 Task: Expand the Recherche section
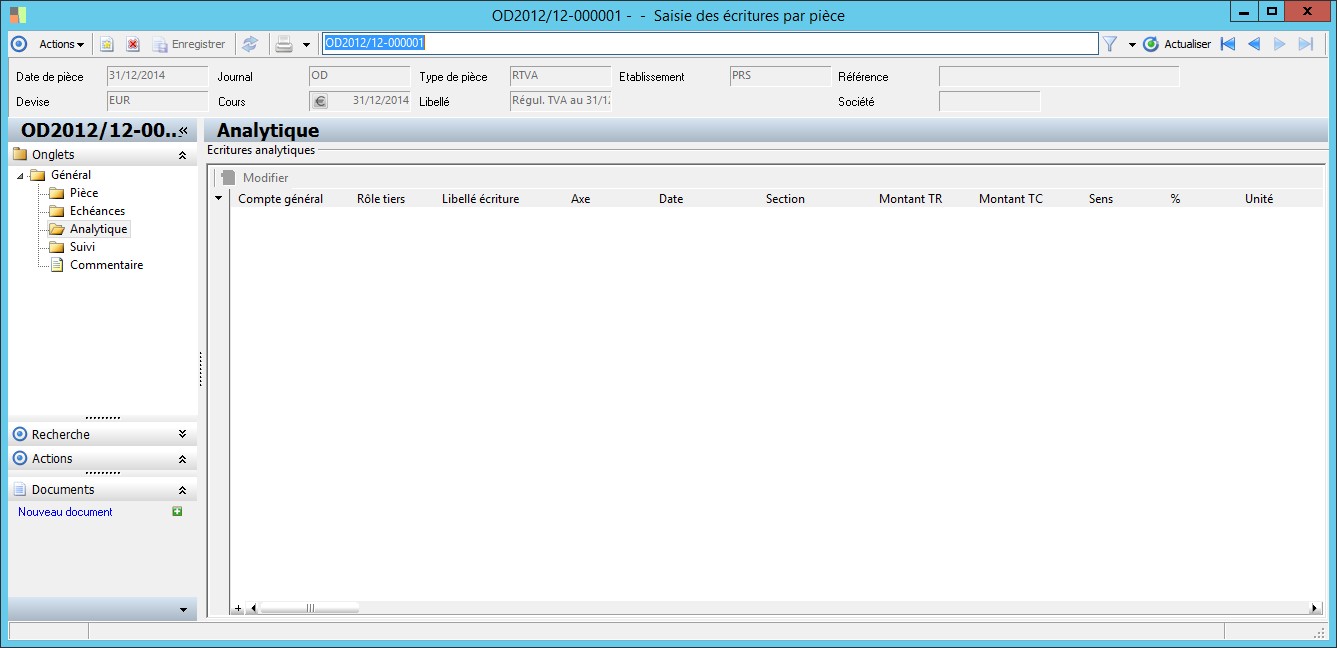coord(182,434)
